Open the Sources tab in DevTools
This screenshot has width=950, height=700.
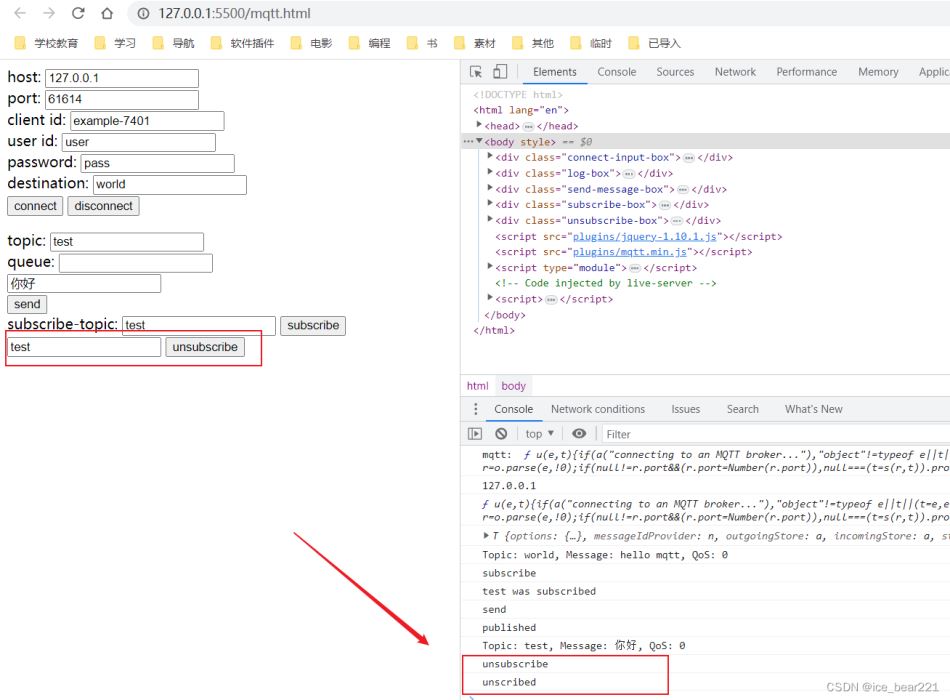675,72
